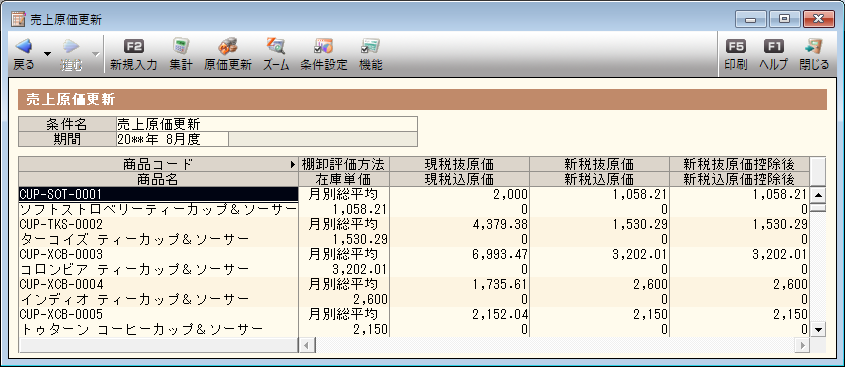Click the horizontal scrollbar left arrow
Screen dimensions: 845x367
click(307, 345)
